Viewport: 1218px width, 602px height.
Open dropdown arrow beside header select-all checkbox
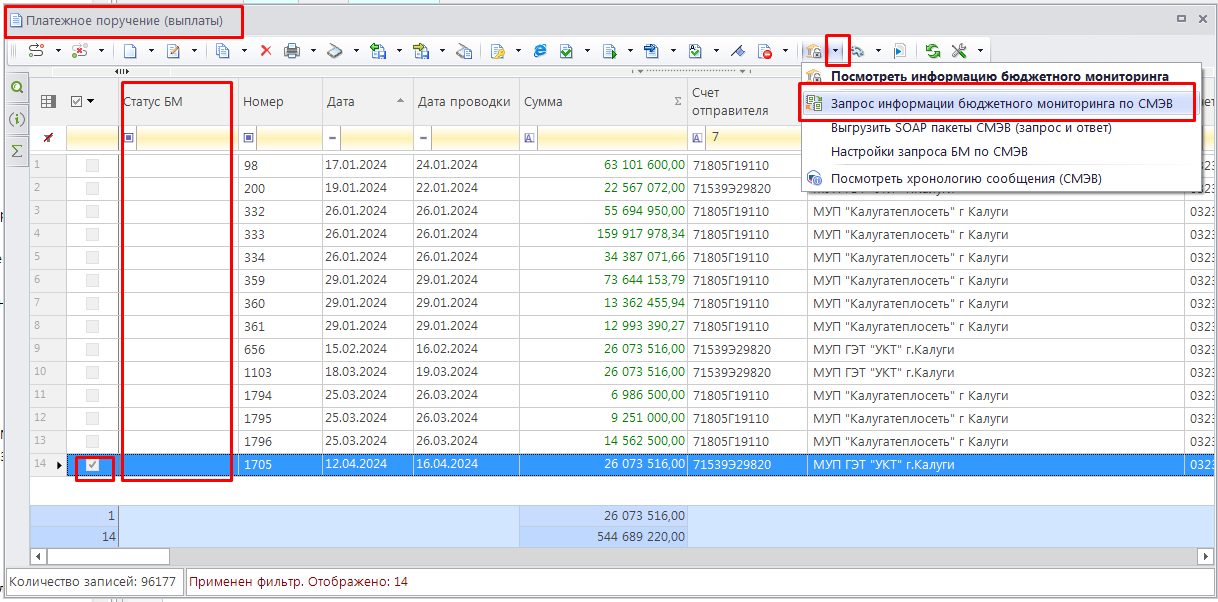click(x=91, y=101)
